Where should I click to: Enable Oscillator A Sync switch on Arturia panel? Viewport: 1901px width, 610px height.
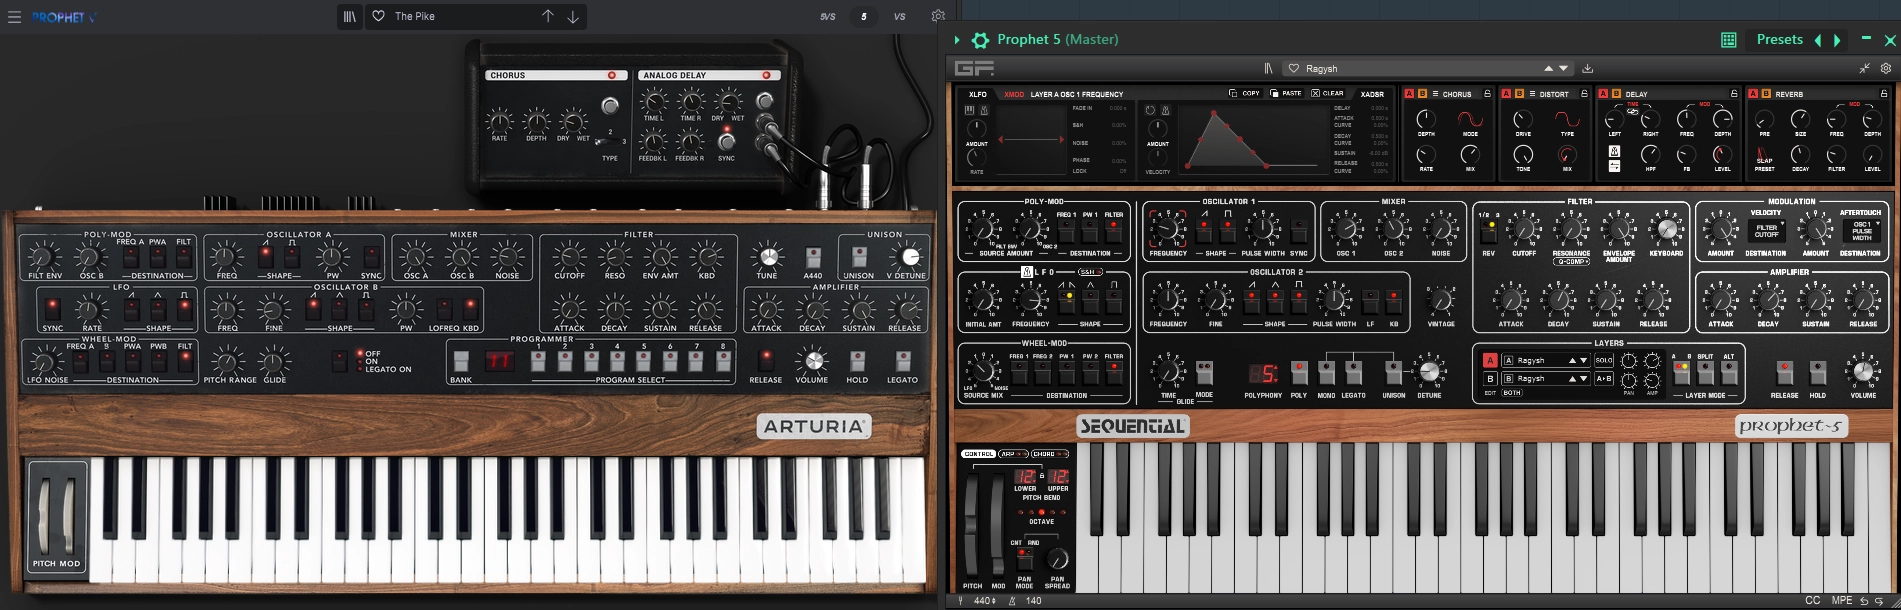point(371,256)
